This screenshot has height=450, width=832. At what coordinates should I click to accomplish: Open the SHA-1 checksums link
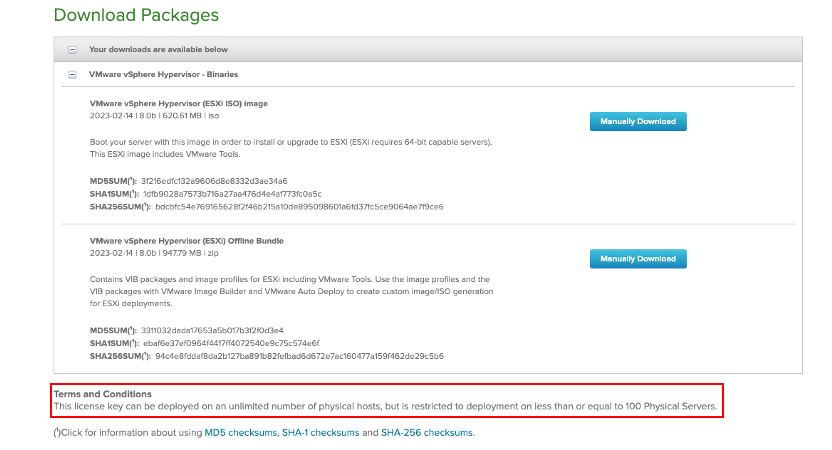(320, 432)
